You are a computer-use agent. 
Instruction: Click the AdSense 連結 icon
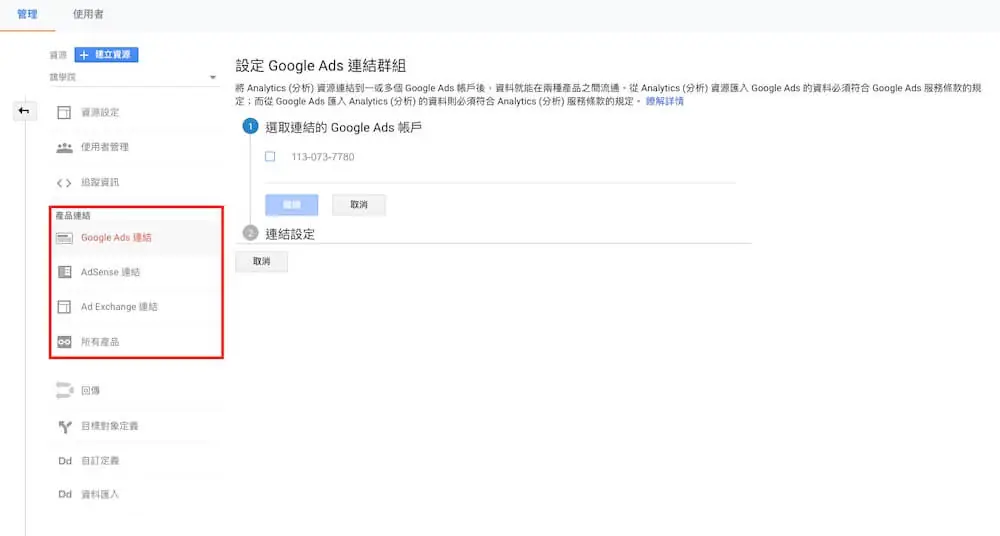(64, 272)
